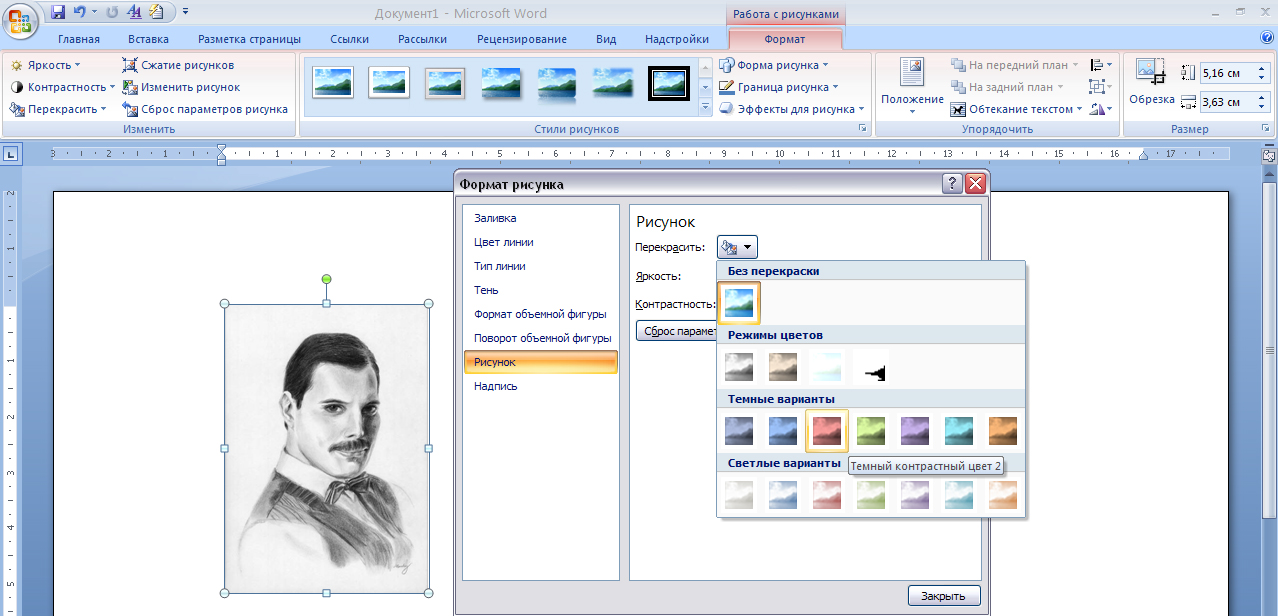1278x616 pixels.
Task: Open the Размер dialog launcher
Action: [x=1266, y=129]
